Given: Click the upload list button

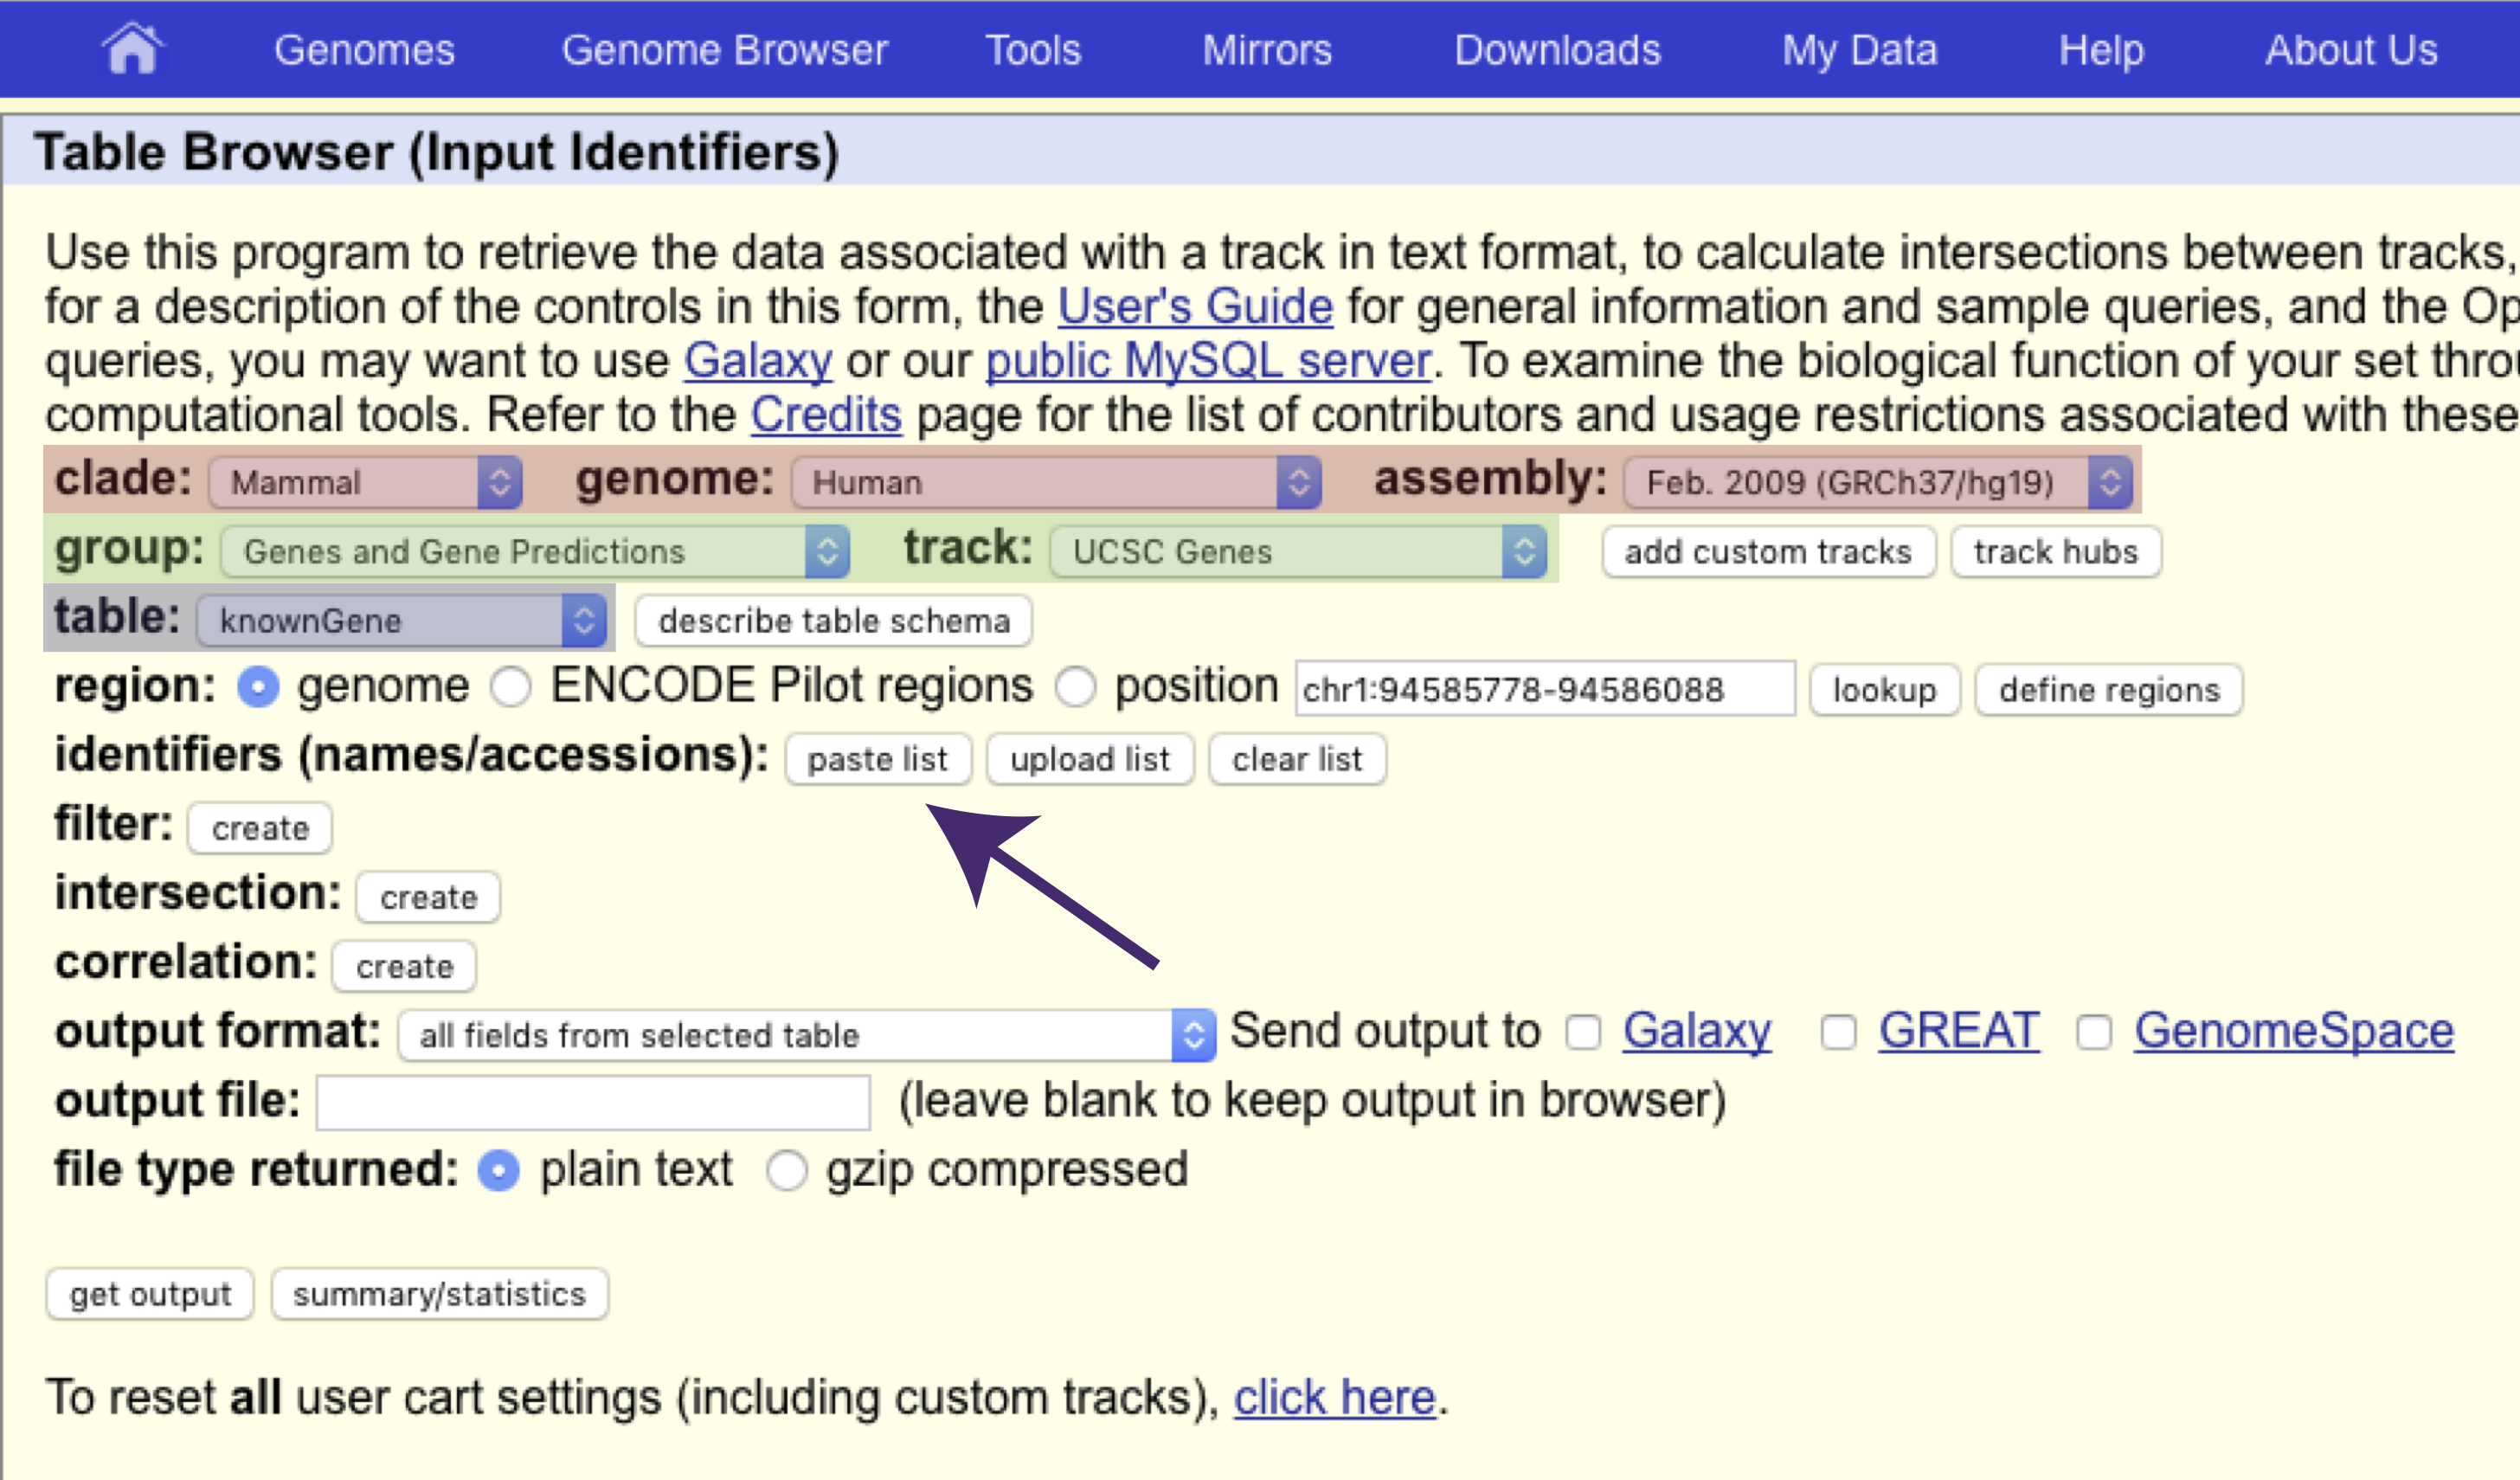Looking at the screenshot, I should [x=1089, y=759].
